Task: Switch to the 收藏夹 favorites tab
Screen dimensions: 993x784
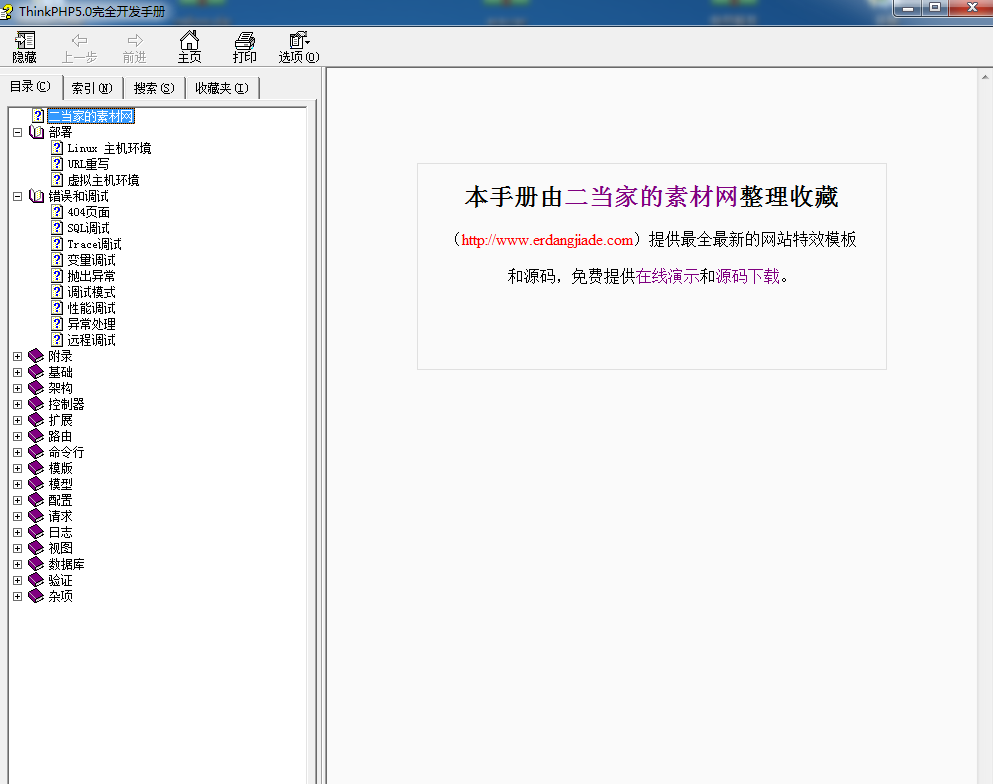Action: point(222,88)
